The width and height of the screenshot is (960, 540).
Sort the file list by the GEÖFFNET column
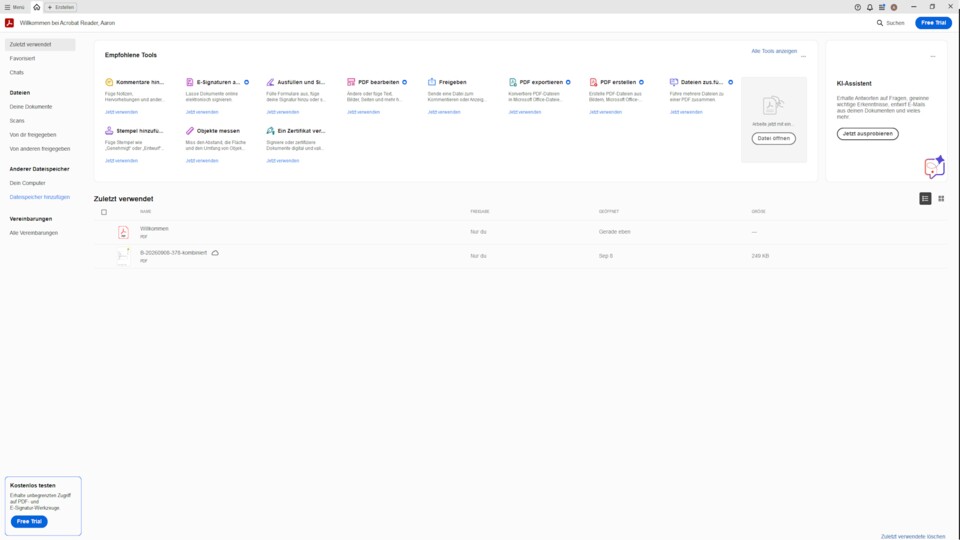click(x=609, y=212)
